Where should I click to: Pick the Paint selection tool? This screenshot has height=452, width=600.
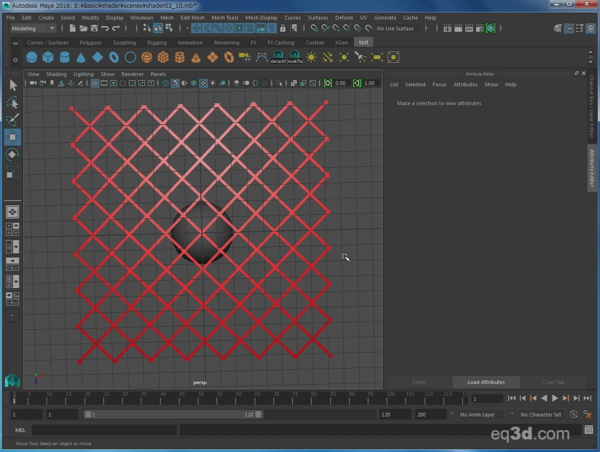(12, 120)
